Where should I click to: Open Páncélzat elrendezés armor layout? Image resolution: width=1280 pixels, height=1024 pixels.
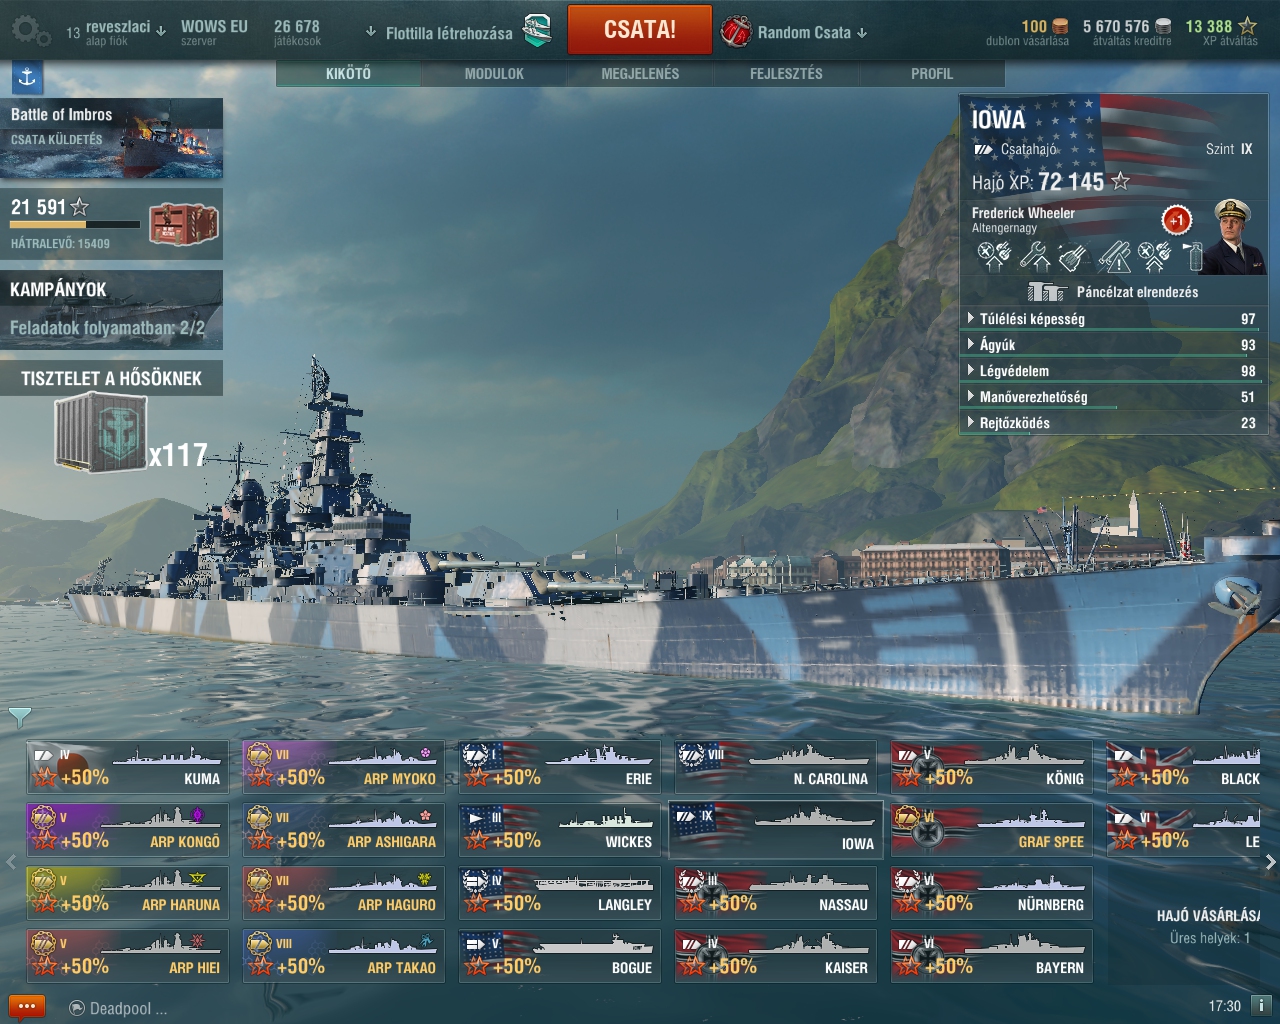(1113, 292)
